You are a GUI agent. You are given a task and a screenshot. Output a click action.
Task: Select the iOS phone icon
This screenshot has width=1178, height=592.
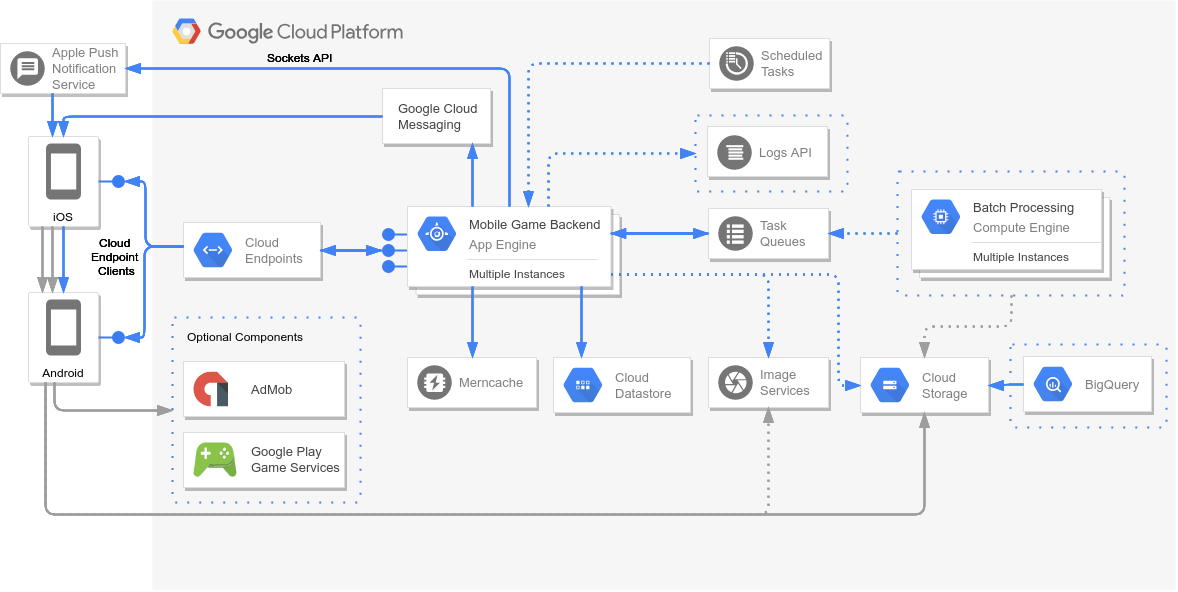pos(64,172)
